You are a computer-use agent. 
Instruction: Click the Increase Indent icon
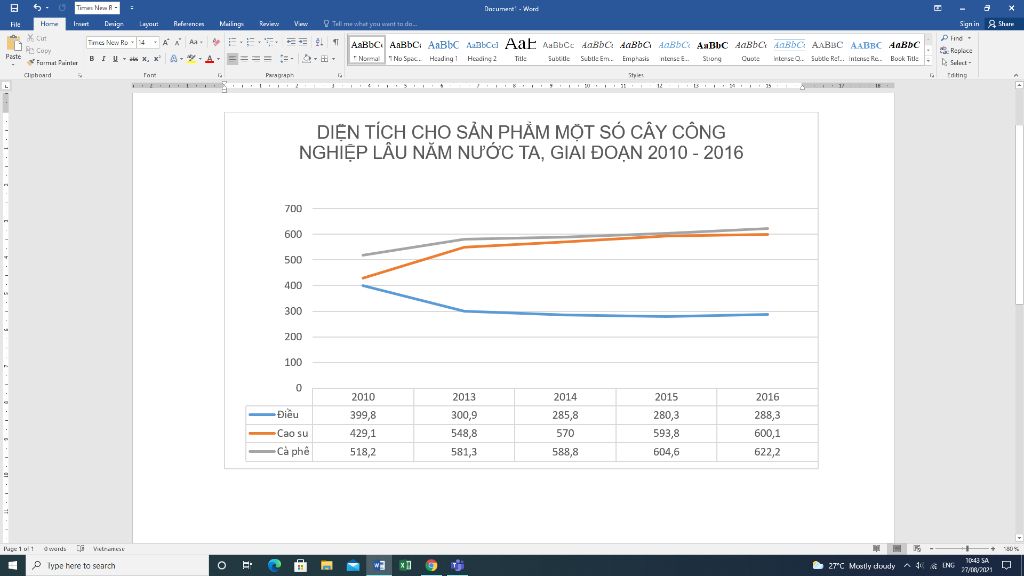click(303, 43)
